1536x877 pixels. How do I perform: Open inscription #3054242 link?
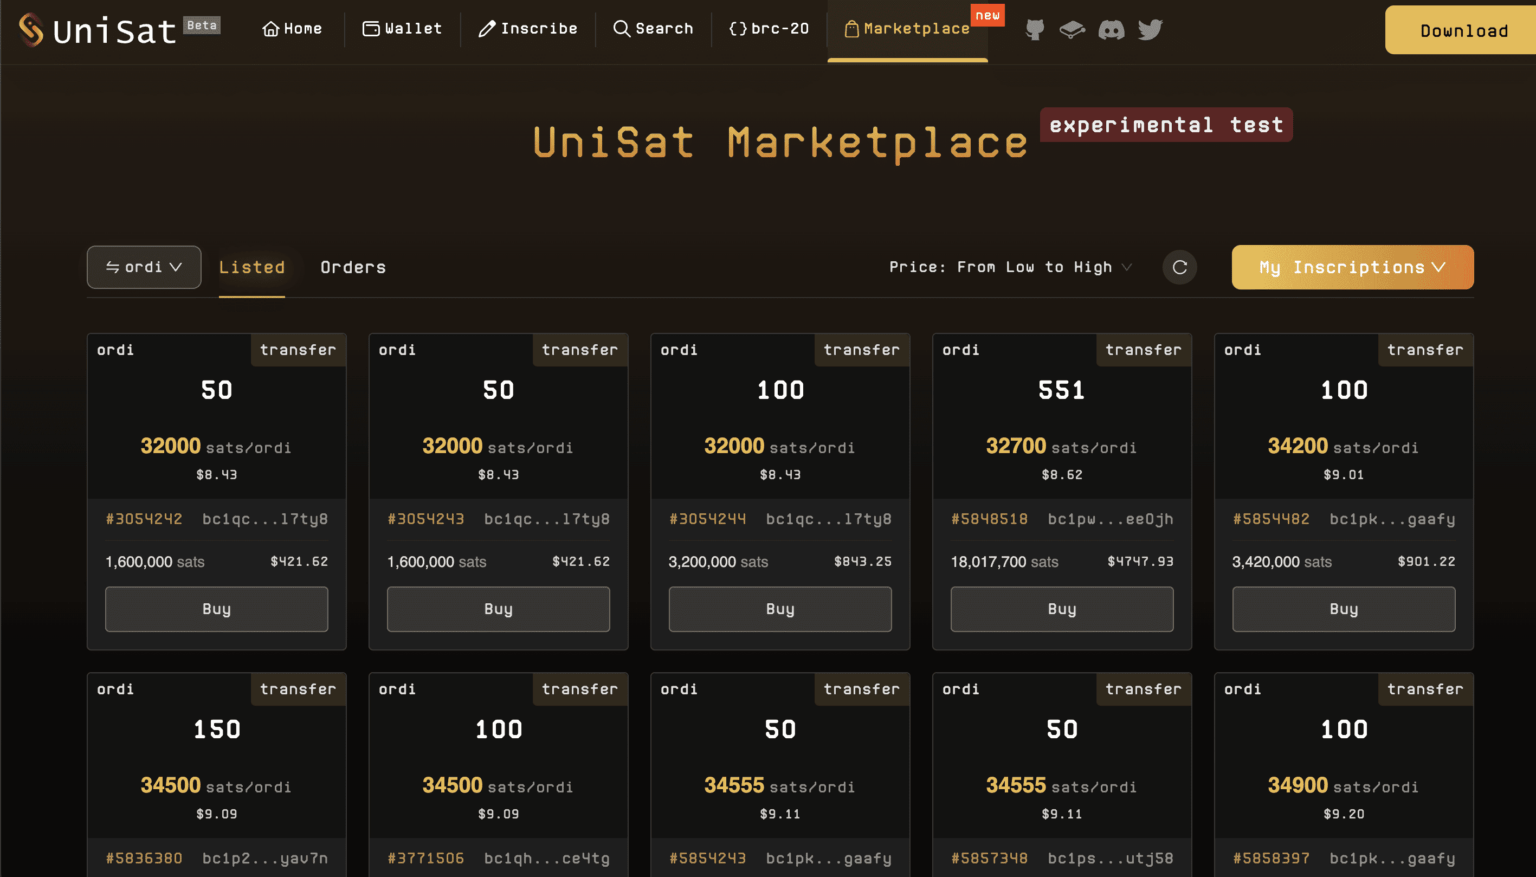coord(144,519)
